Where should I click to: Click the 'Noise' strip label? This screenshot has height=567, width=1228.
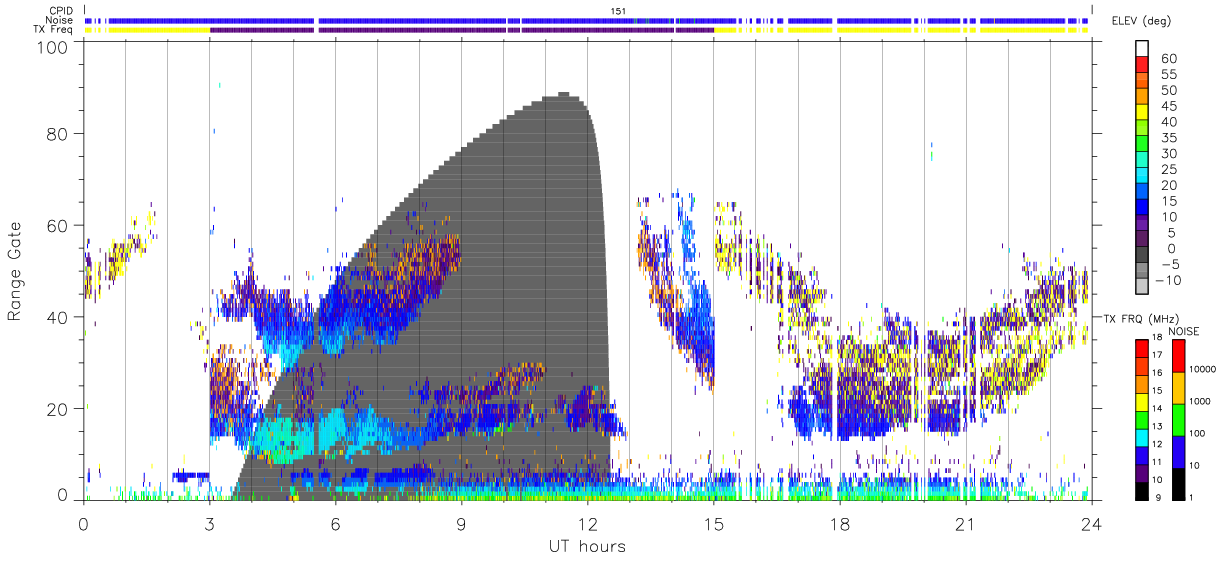tap(61, 20)
